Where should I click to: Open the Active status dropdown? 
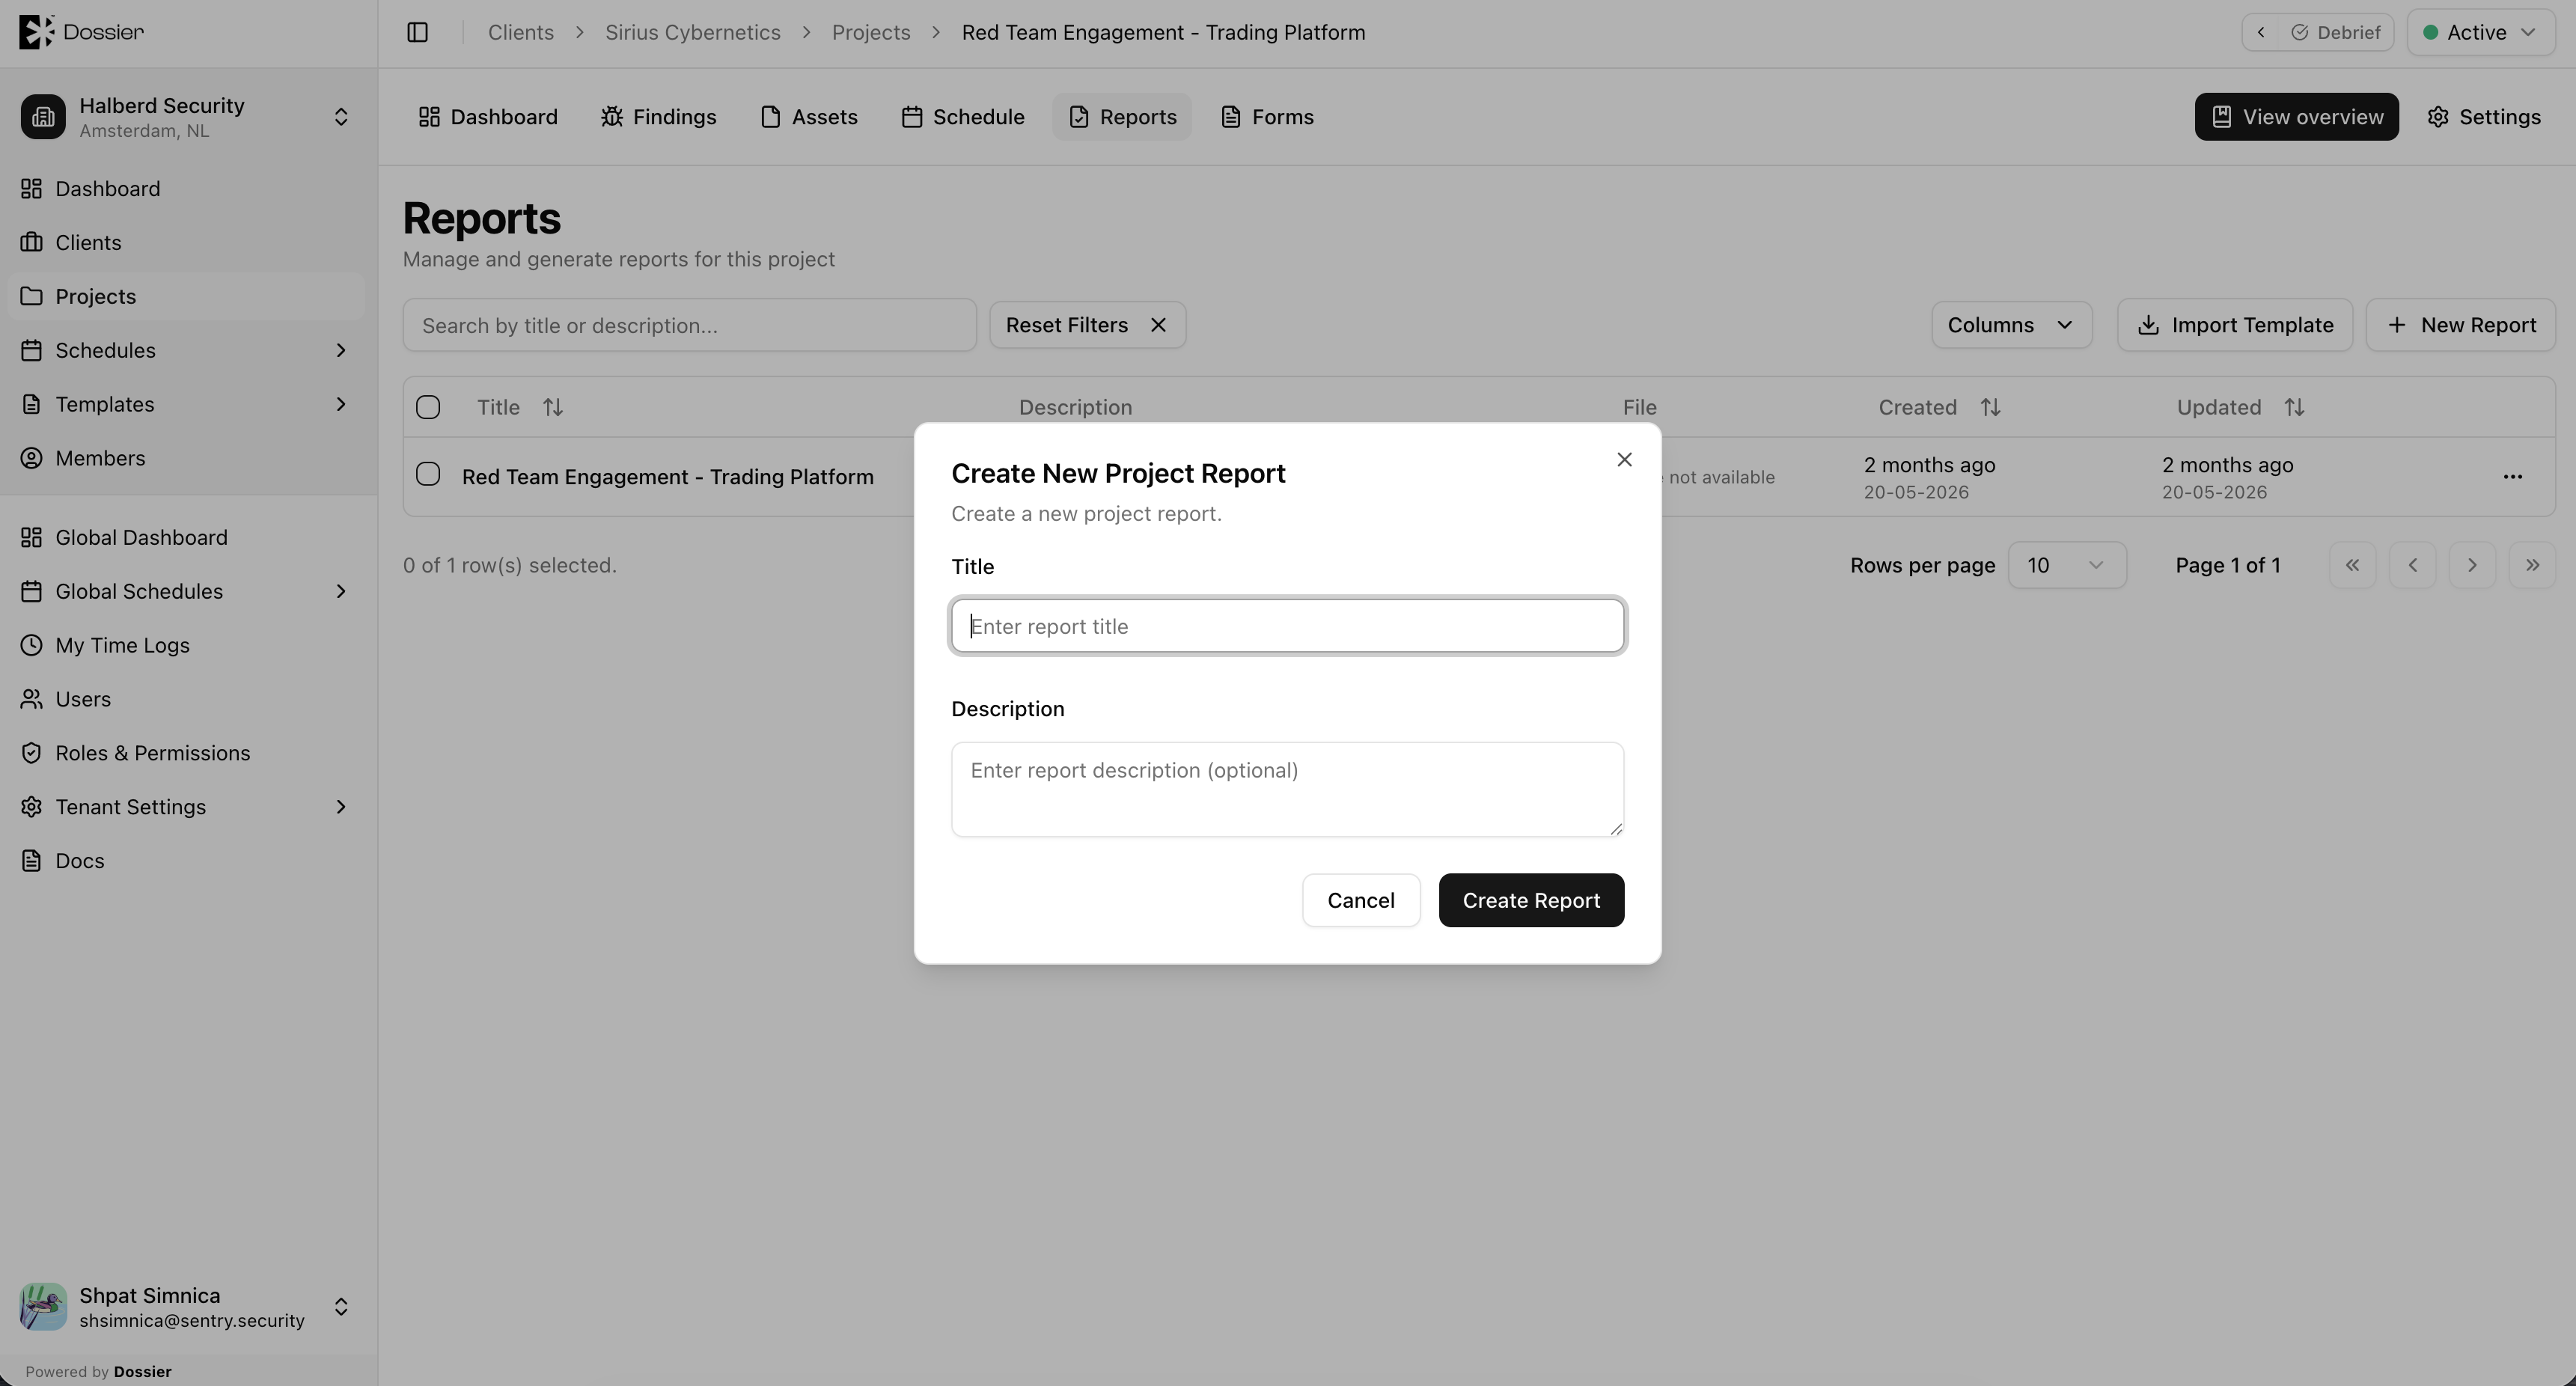tap(2480, 32)
